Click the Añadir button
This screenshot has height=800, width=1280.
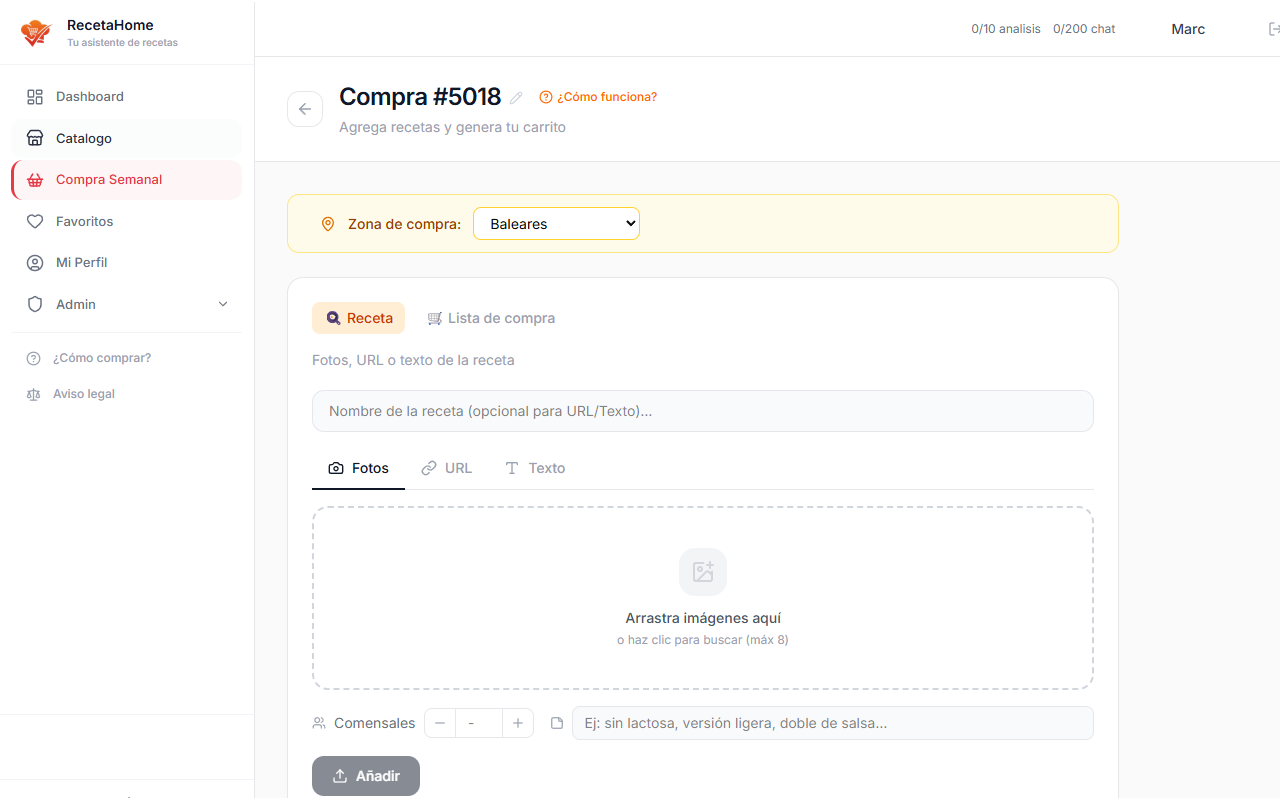tap(365, 775)
